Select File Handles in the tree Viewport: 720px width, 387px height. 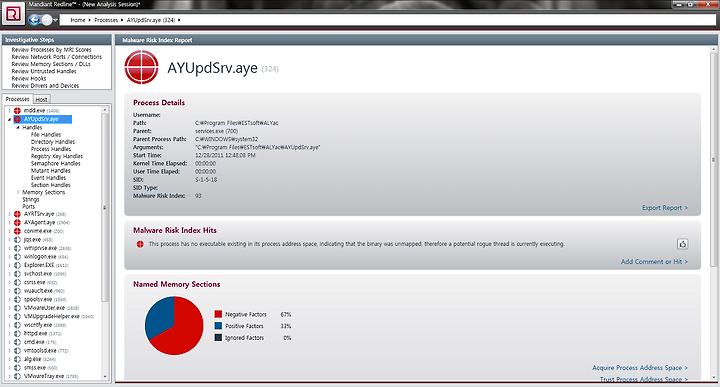[x=46, y=135]
